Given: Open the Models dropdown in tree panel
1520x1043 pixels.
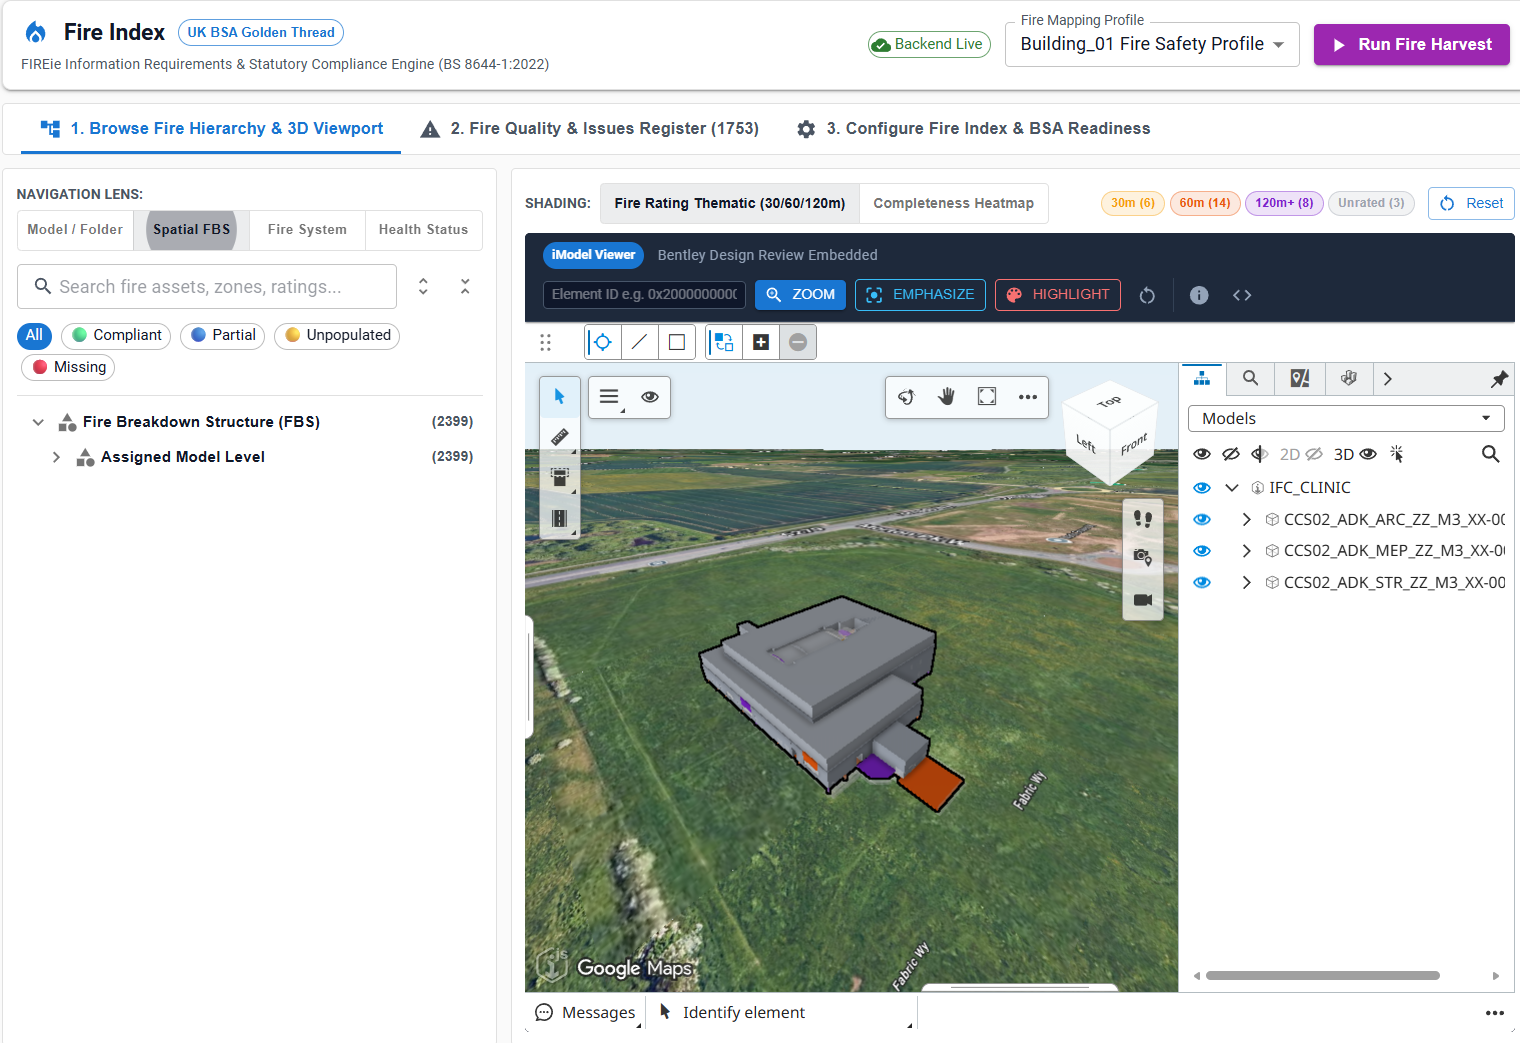Looking at the screenshot, I should (1346, 419).
